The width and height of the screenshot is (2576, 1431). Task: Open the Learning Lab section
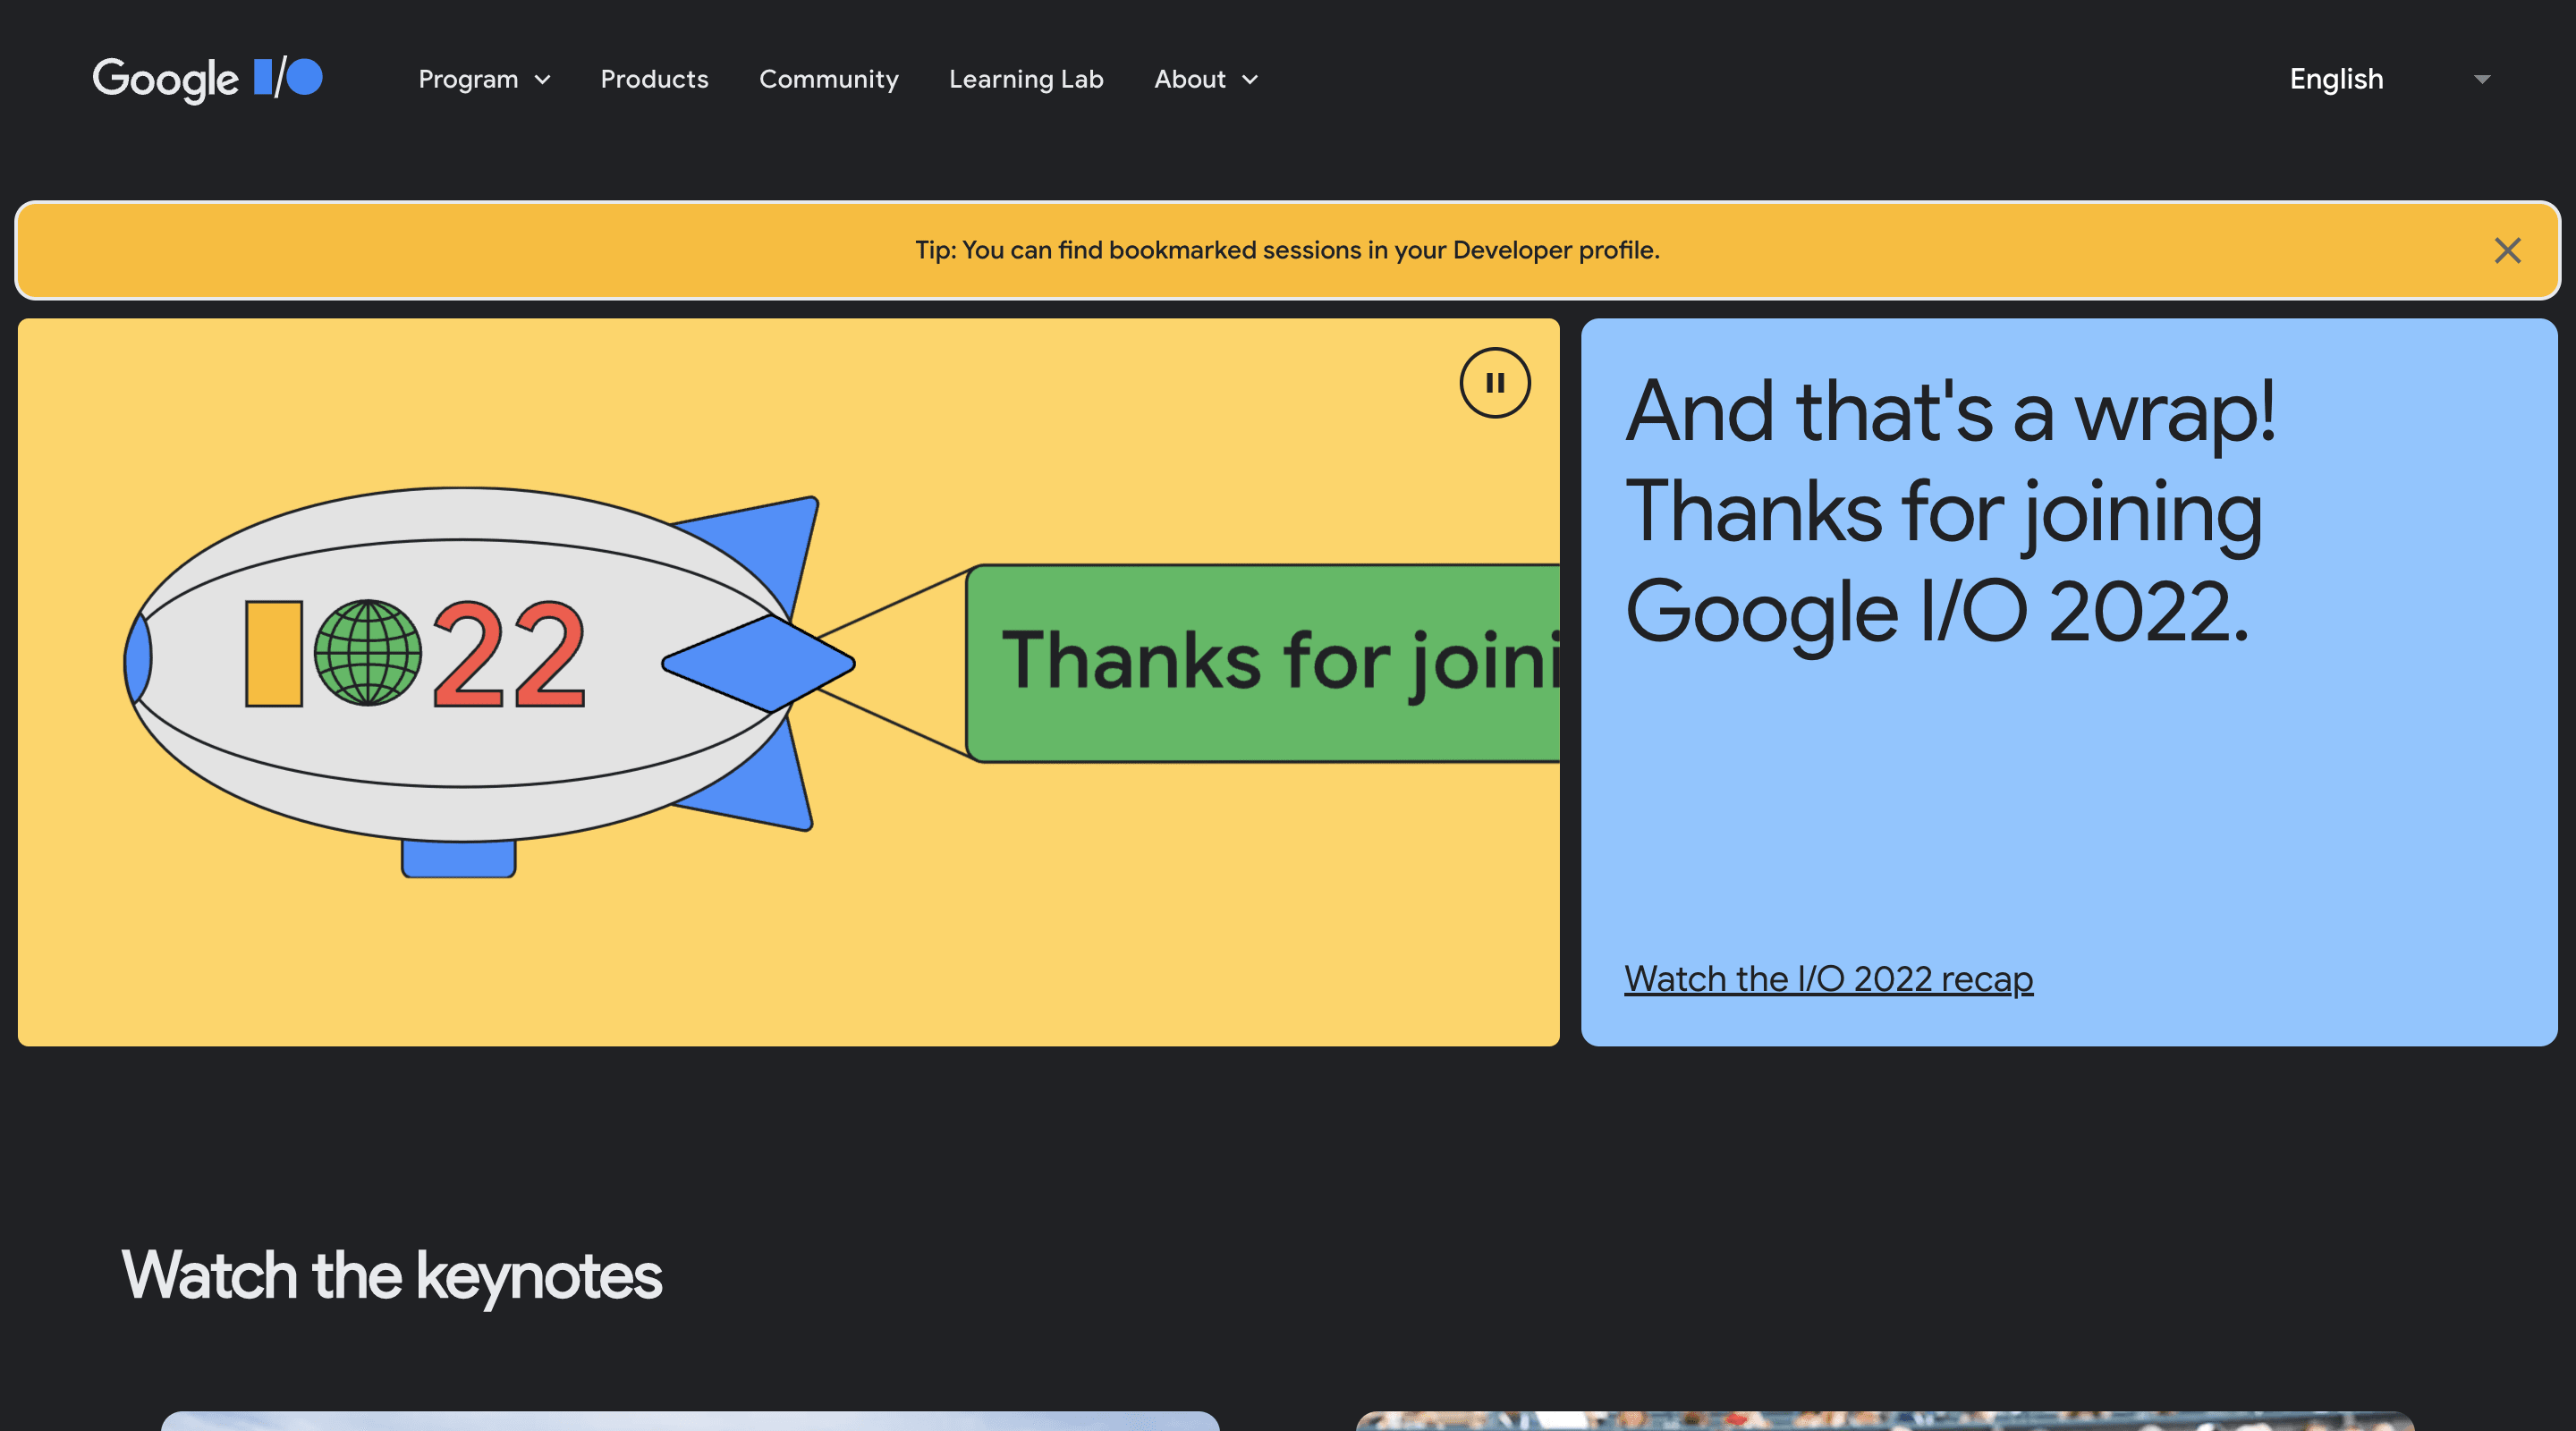coord(1026,79)
